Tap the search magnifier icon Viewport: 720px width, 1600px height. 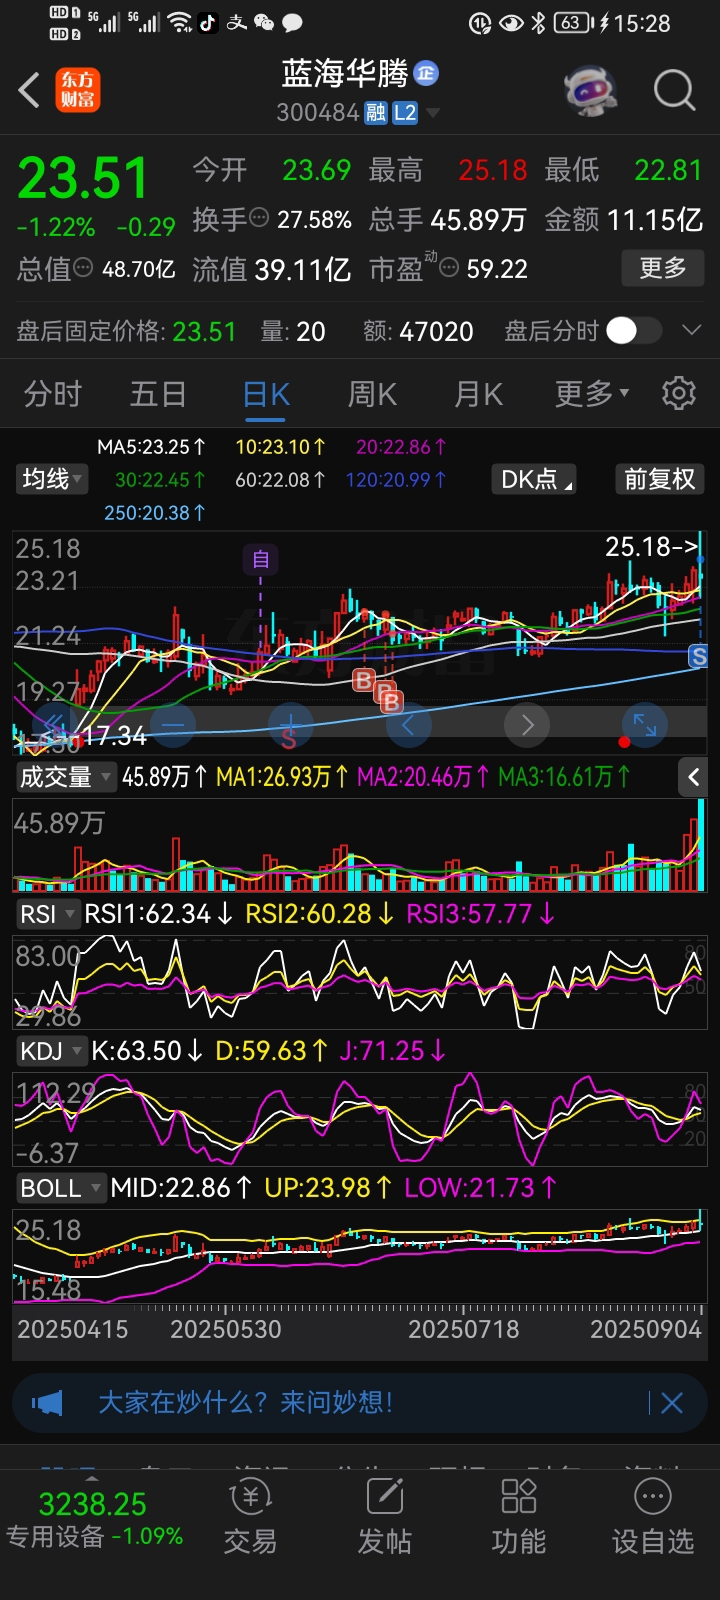pyautogui.click(x=674, y=90)
